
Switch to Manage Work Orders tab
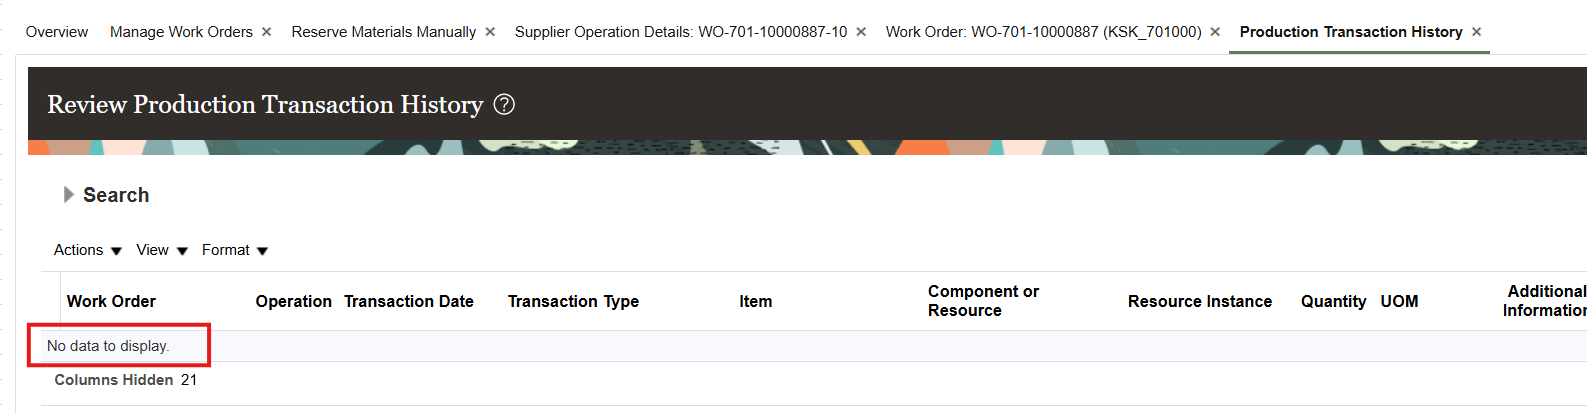(181, 32)
